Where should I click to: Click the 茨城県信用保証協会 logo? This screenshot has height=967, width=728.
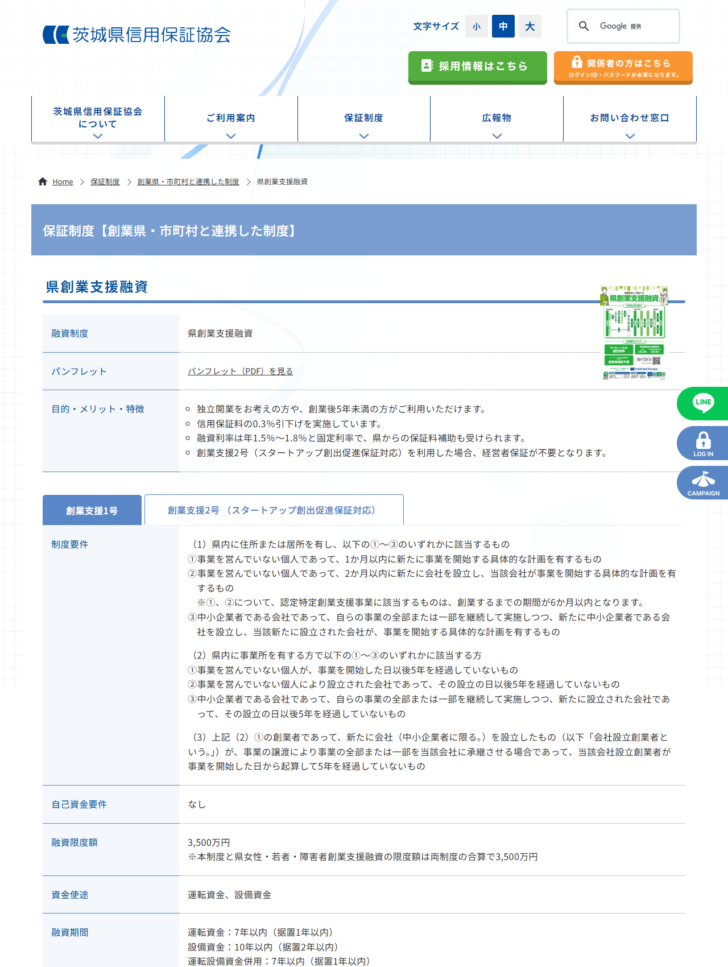[136, 35]
